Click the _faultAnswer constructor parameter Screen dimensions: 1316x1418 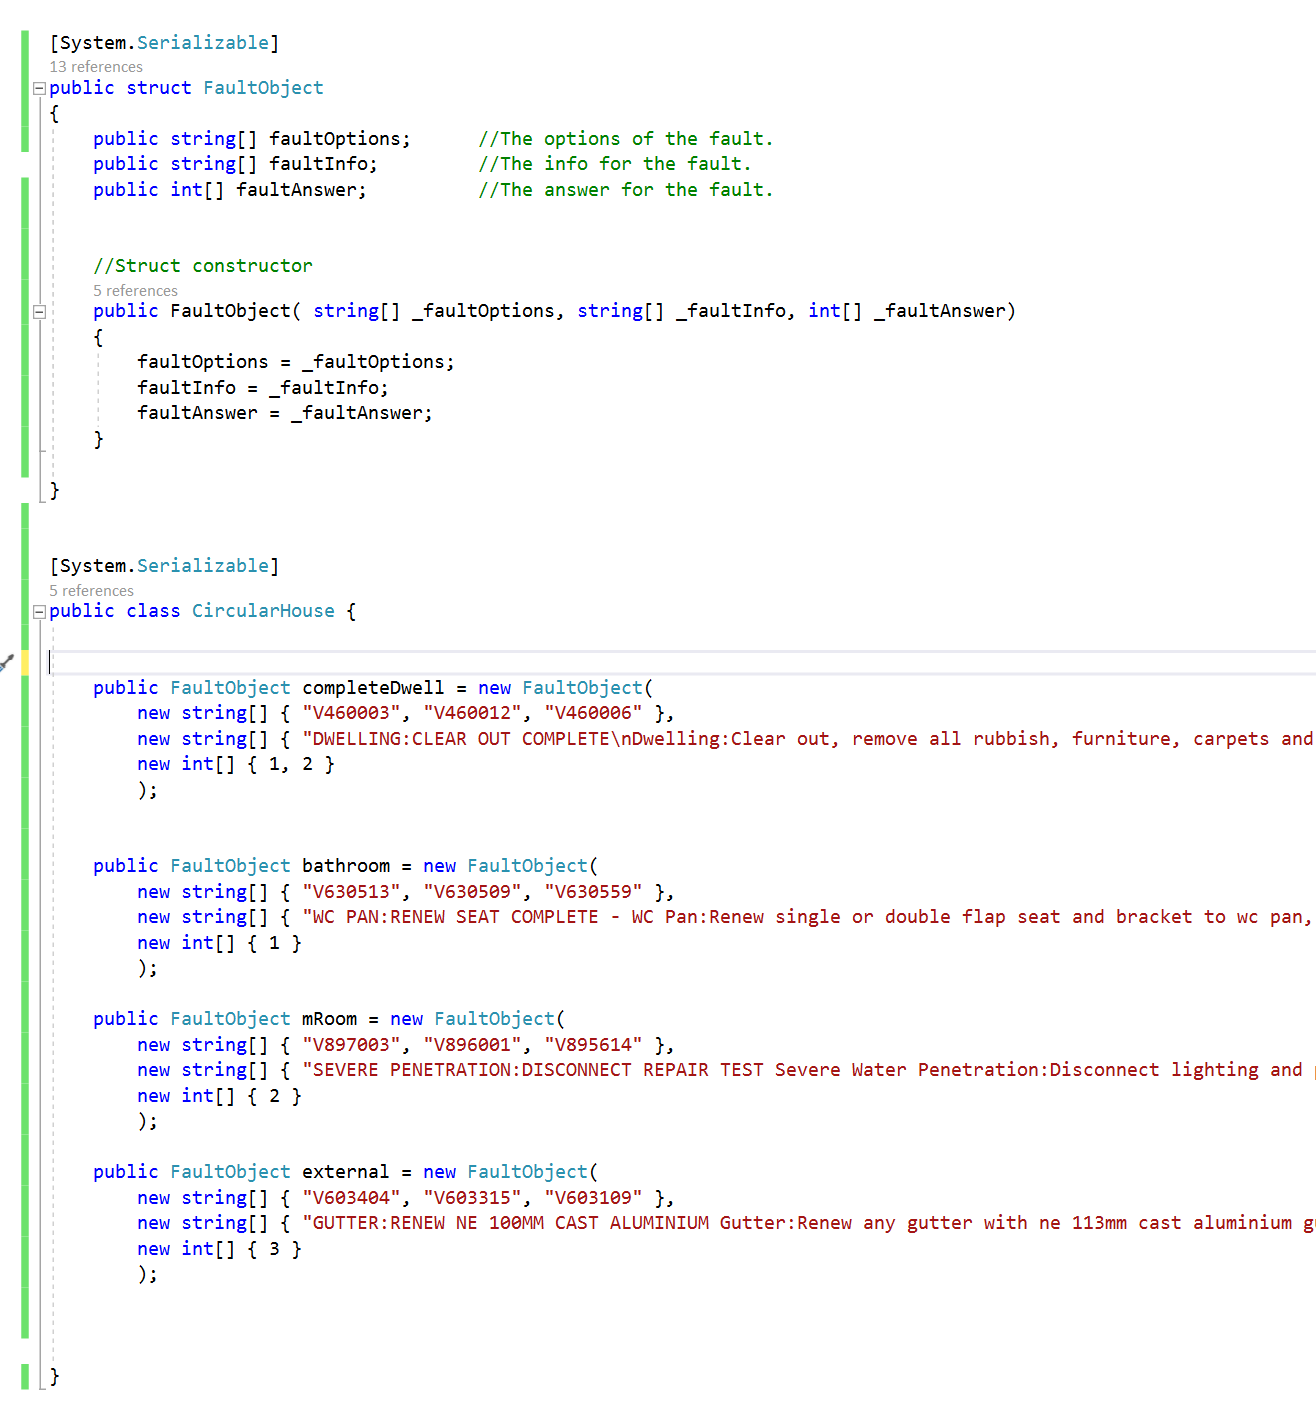click(x=939, y=311)
